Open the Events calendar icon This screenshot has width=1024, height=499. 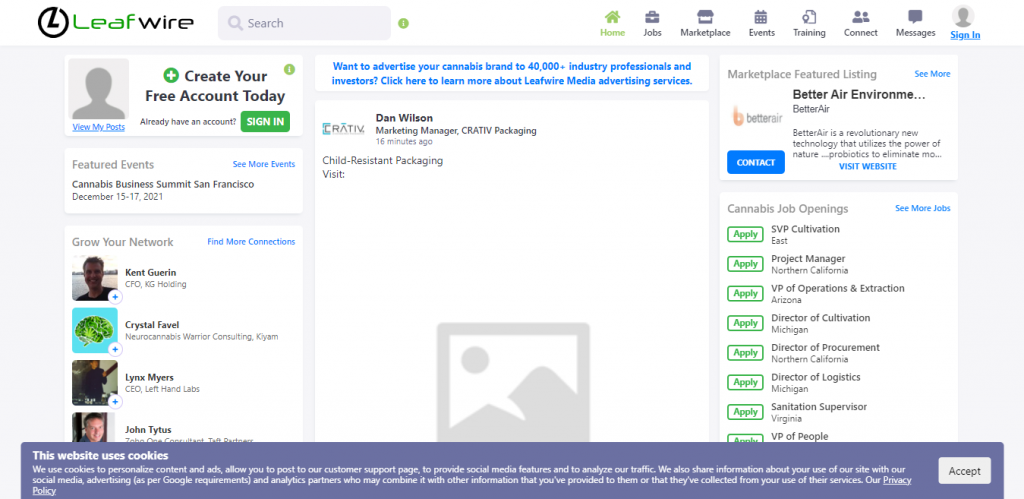761,17
